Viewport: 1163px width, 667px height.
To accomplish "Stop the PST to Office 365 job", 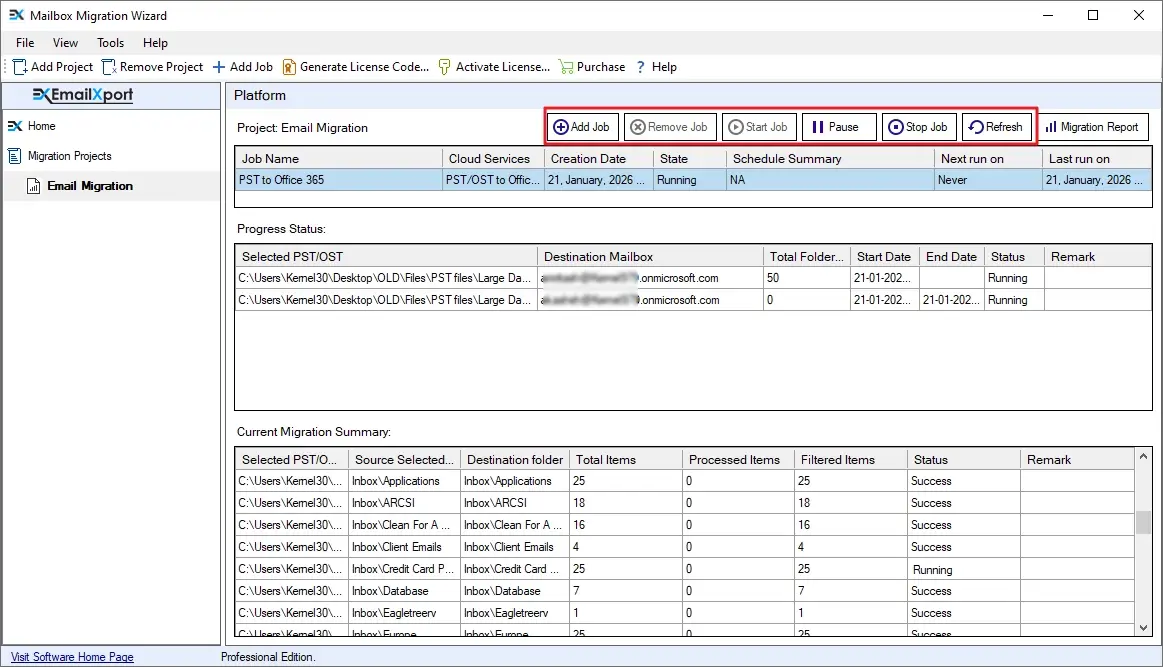I will [918, 127].
